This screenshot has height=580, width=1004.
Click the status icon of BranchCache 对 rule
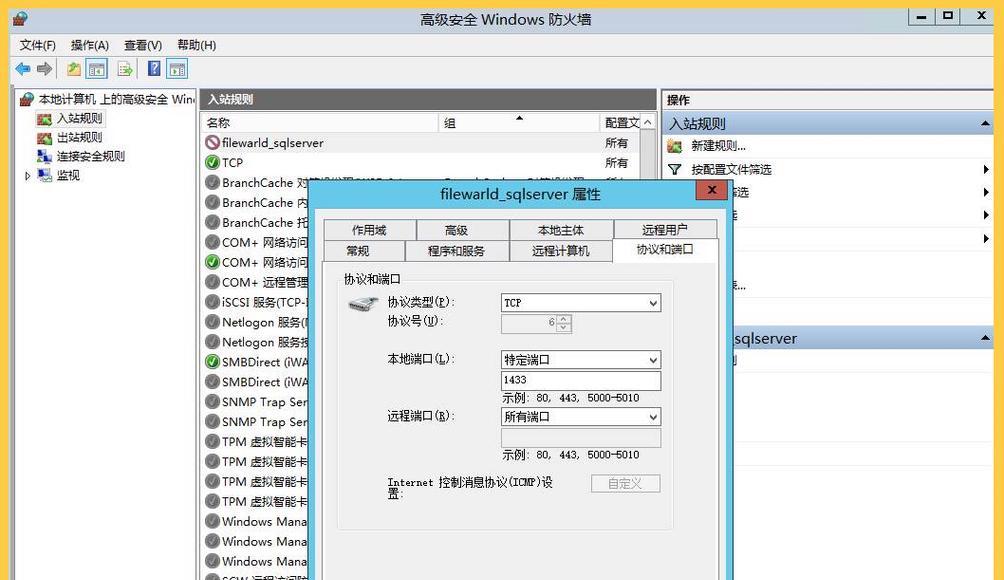tap(213, 182)
